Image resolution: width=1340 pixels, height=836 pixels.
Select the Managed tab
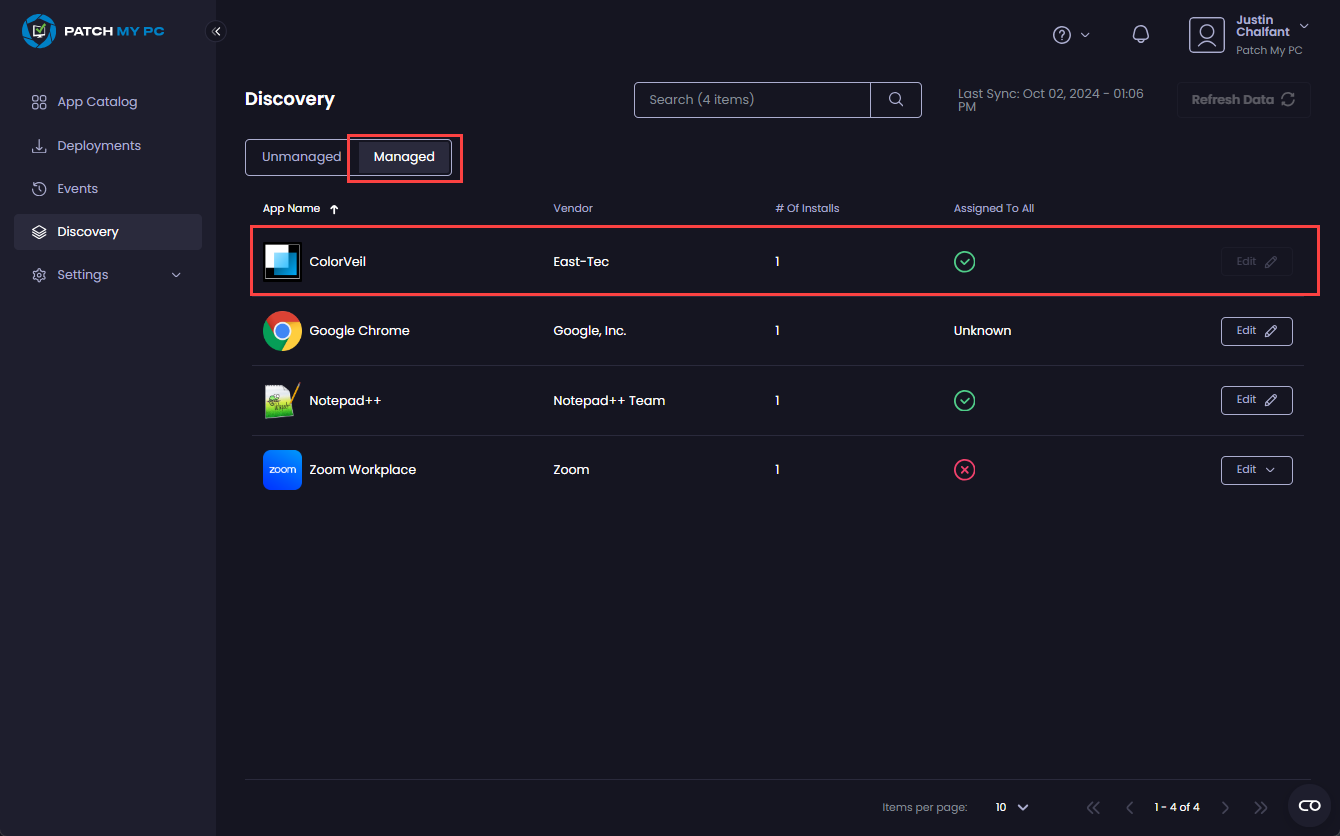pyautogui.click(x=404, y=156)
